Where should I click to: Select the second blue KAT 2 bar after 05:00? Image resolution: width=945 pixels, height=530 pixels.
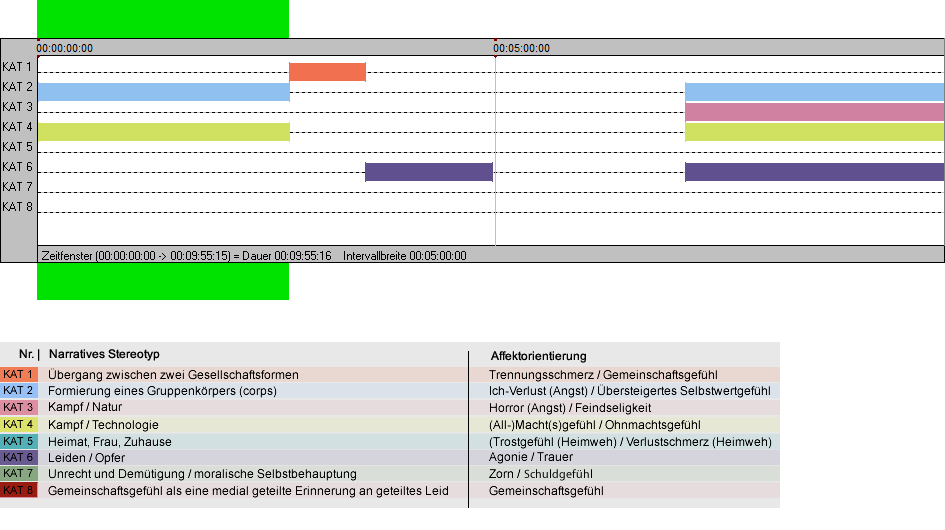pos(814,92)
